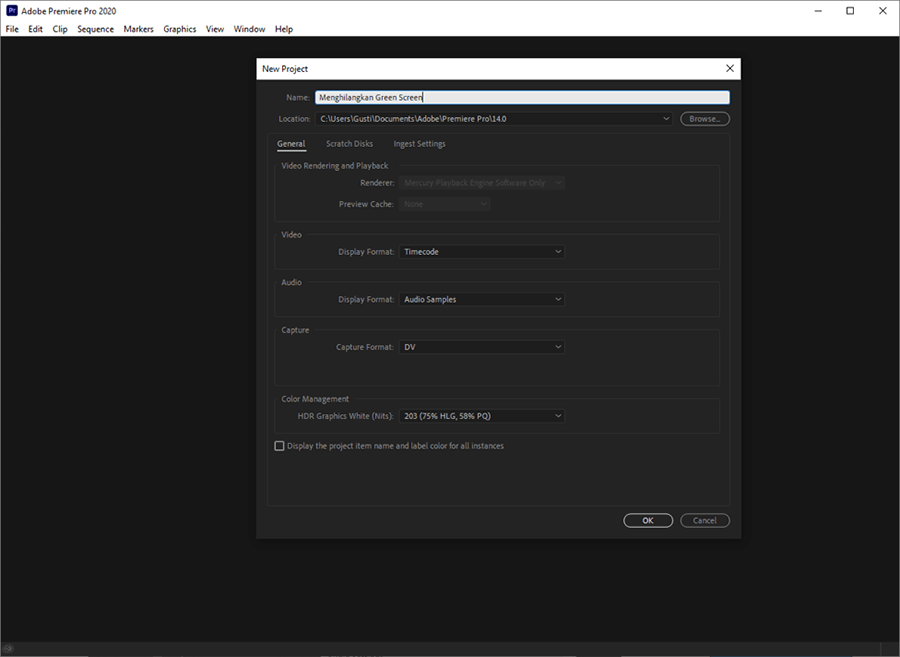The image size is (900, 657).
Task: Switch to the Scratch Disks tab
Action: click(350, 144)
